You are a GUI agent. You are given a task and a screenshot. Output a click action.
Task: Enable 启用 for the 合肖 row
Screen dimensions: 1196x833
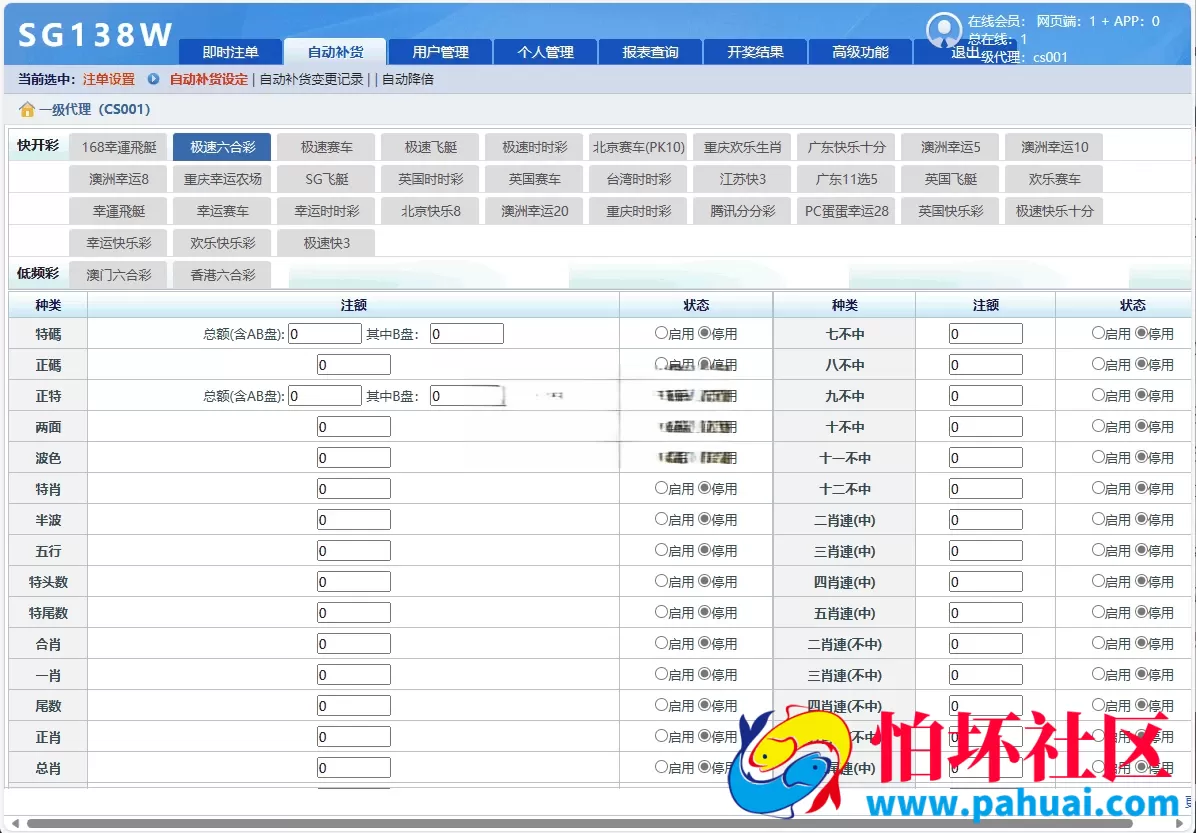pyautogui.click(x=661, y=643)
